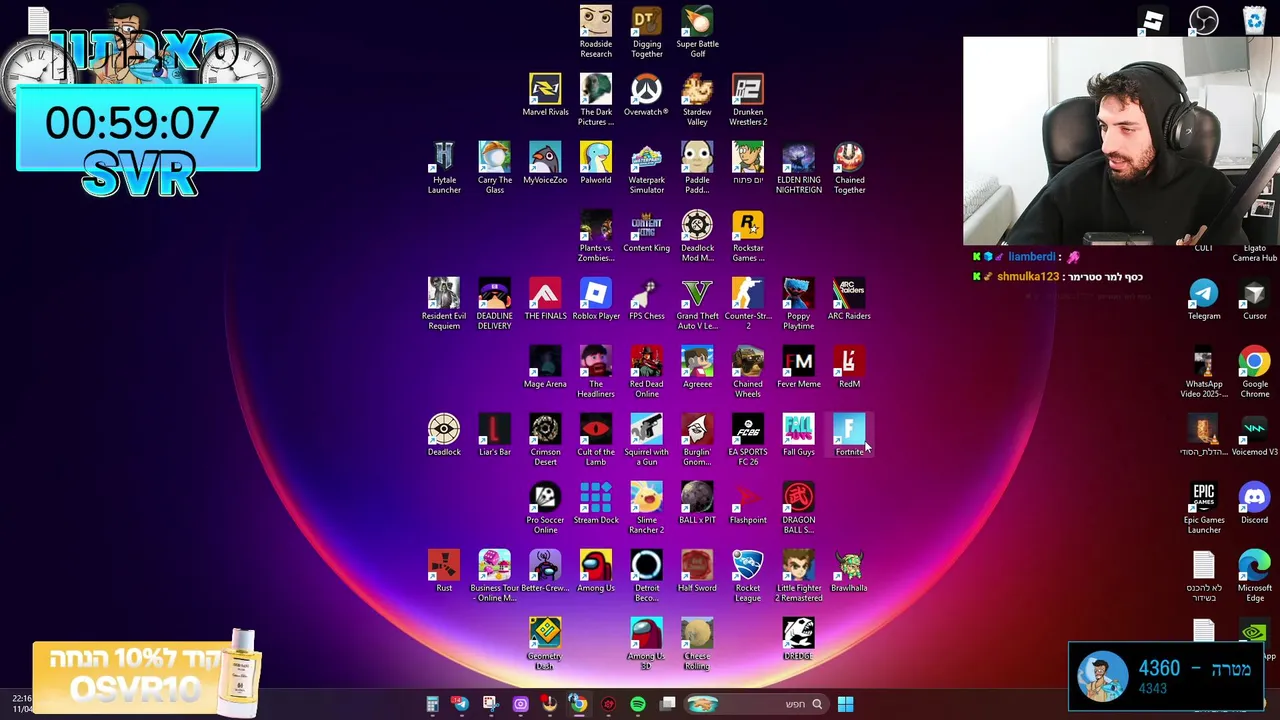Open the Deadlock Mod Manager icon
This screenshot has height=720, width=1280.
click(x=697, y=236)
